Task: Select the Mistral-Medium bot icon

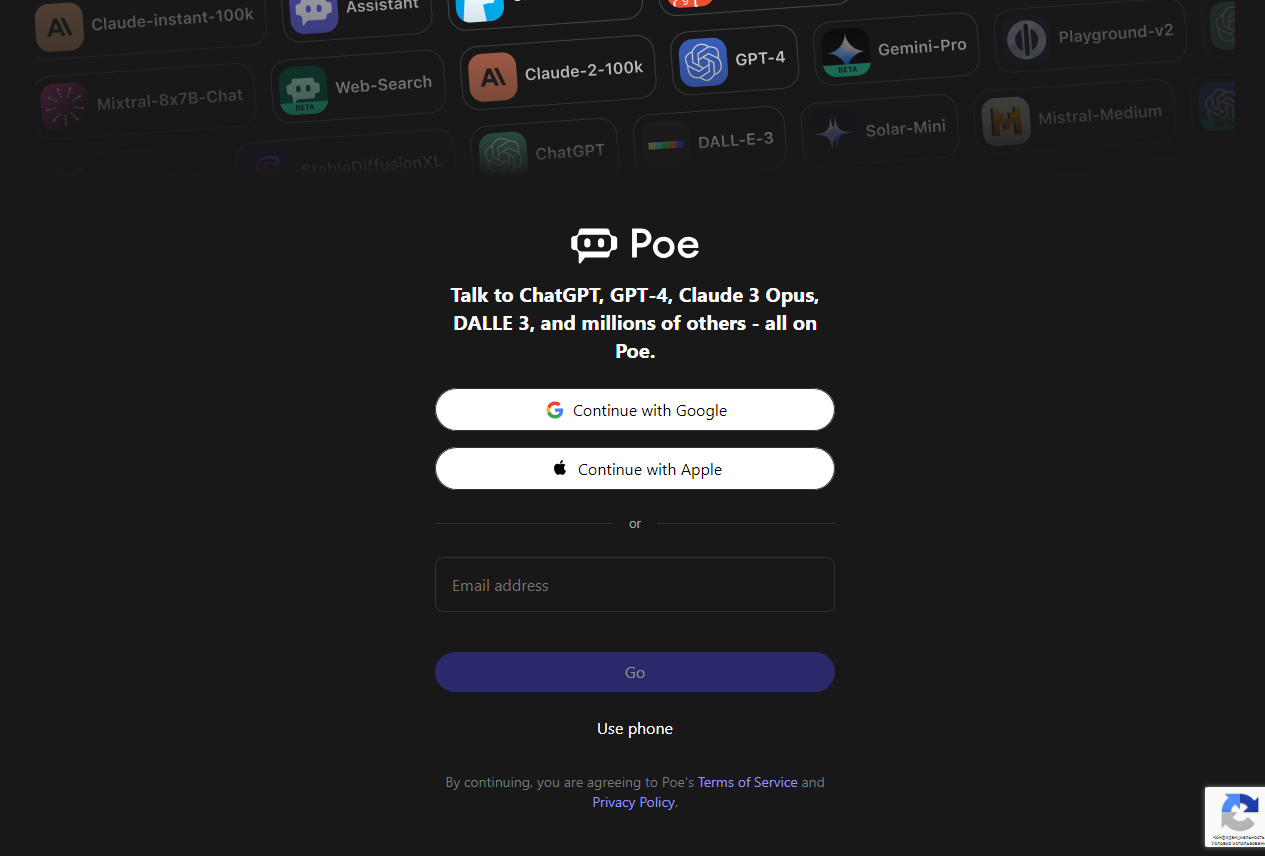Action: point(1006,122)
